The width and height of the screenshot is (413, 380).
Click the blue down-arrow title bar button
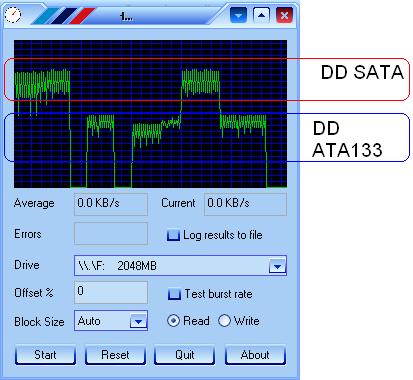pyautogui.click(x=239, y=15)
